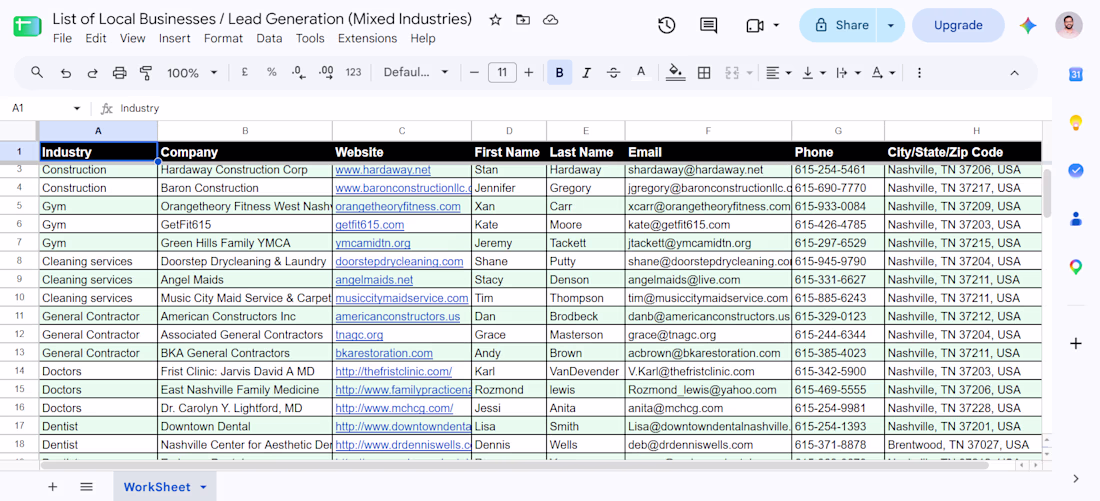
Task: Expand side panel chevron at bottom right
Action: [x=1075, y=479]
